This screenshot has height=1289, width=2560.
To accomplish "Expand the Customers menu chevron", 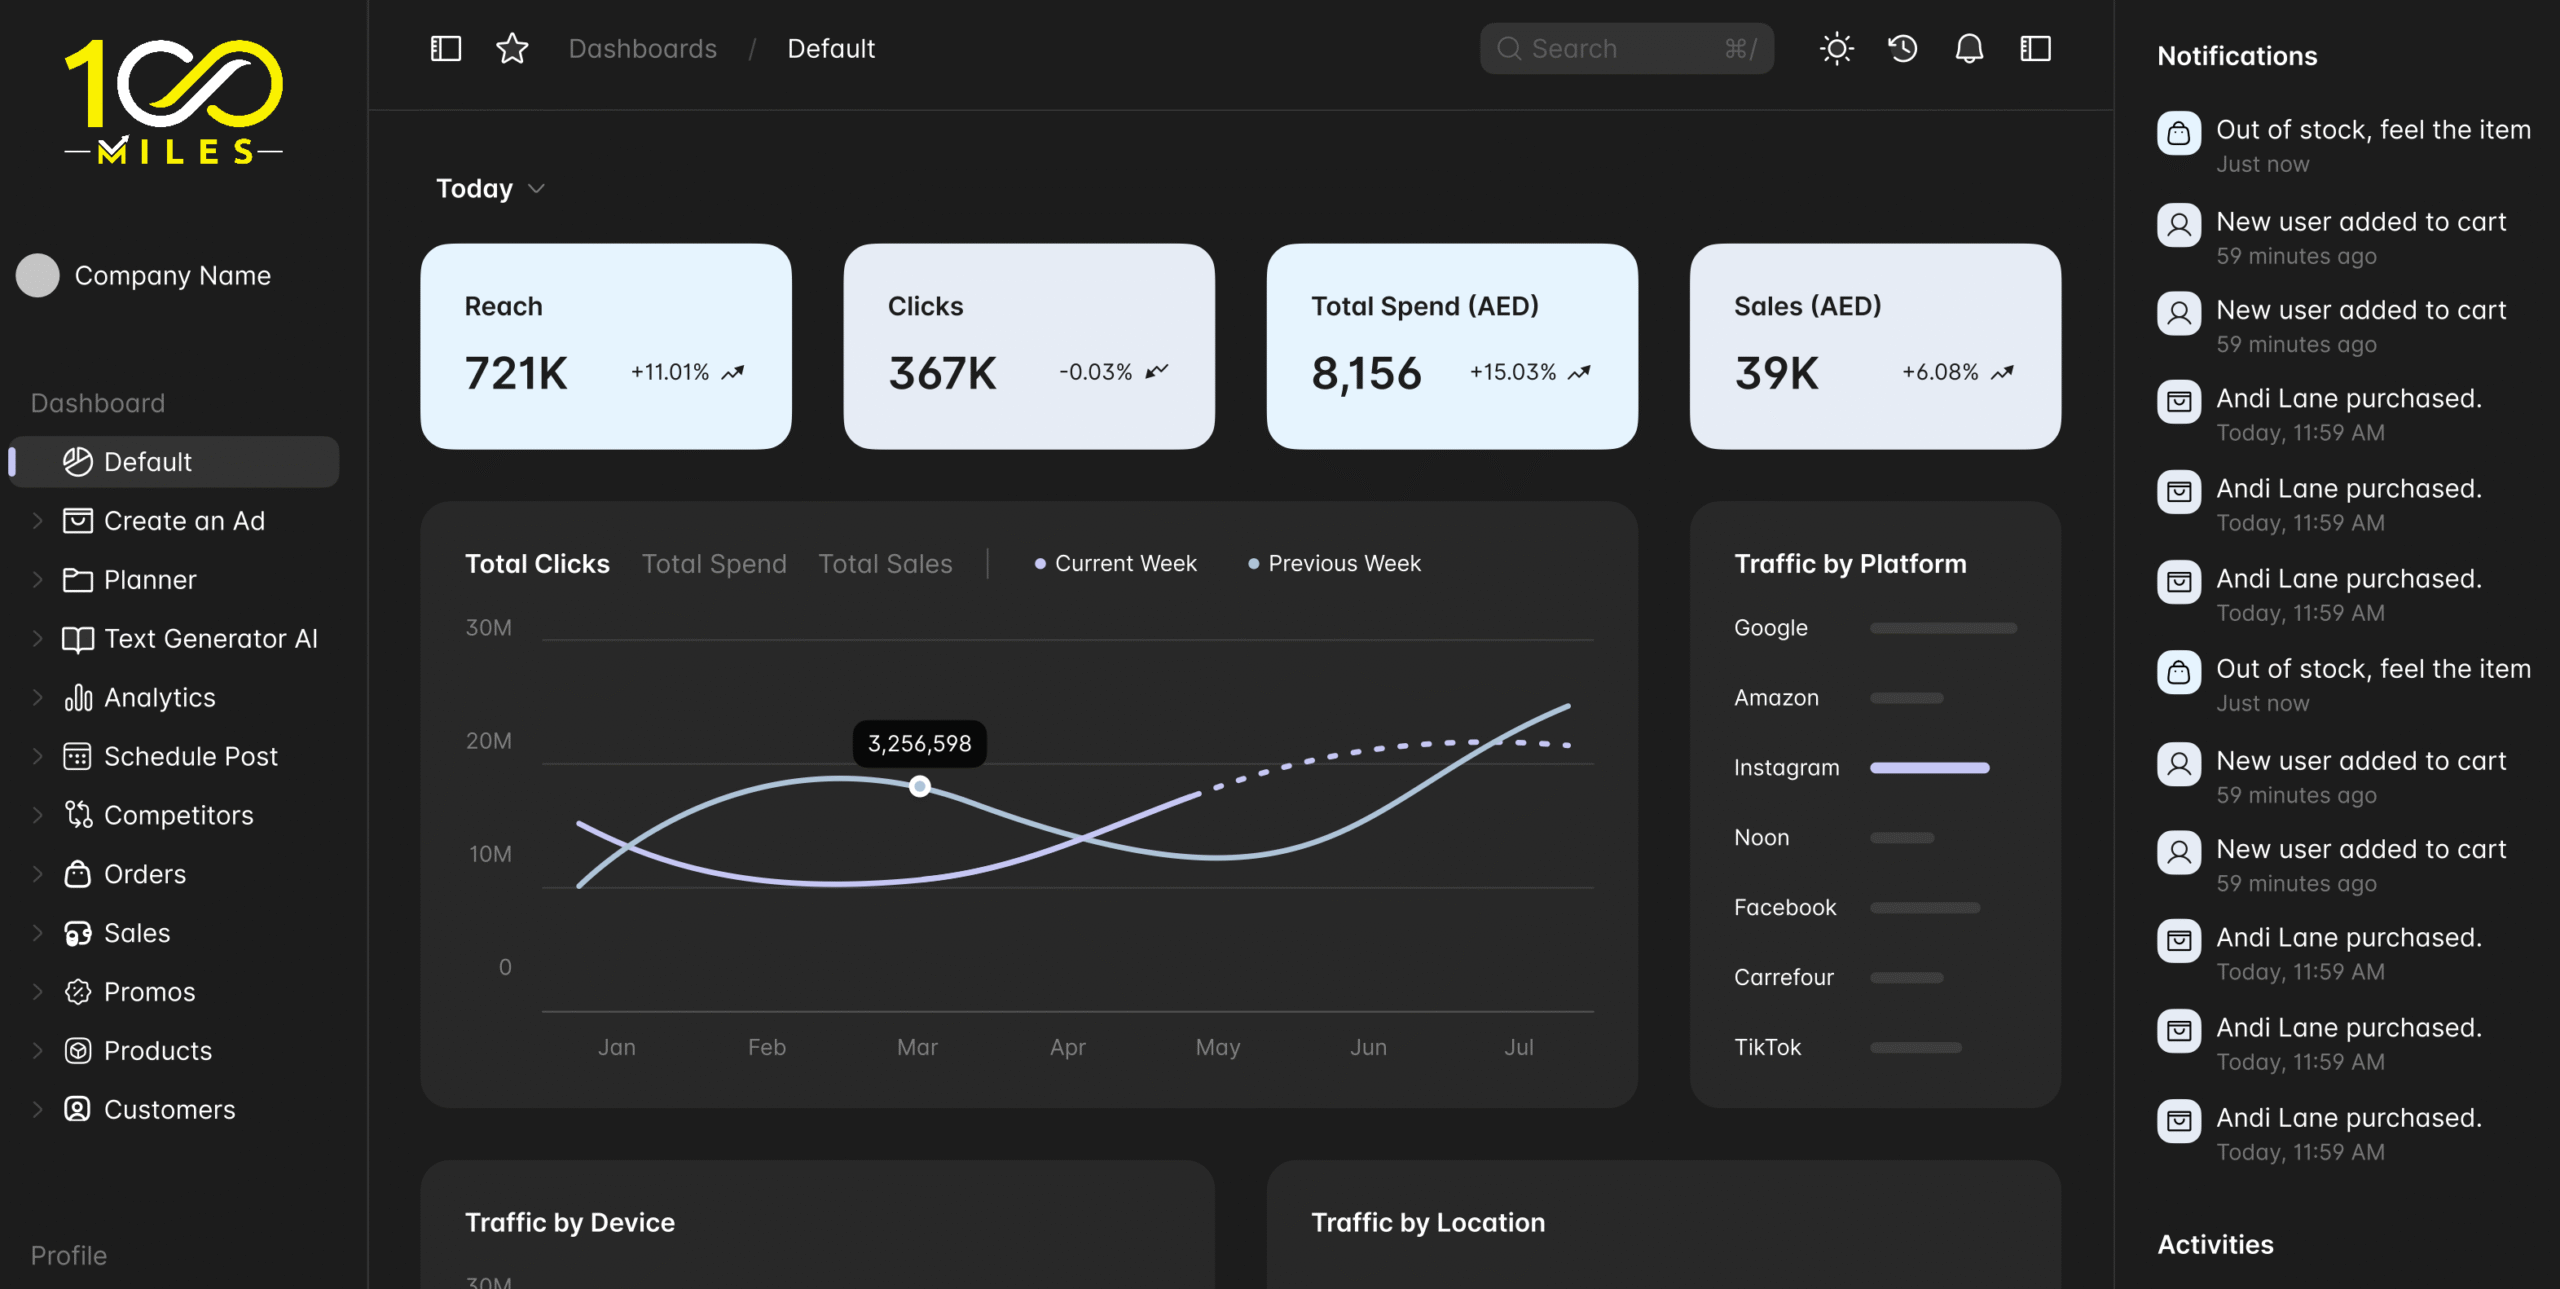I will [38, 1109].
